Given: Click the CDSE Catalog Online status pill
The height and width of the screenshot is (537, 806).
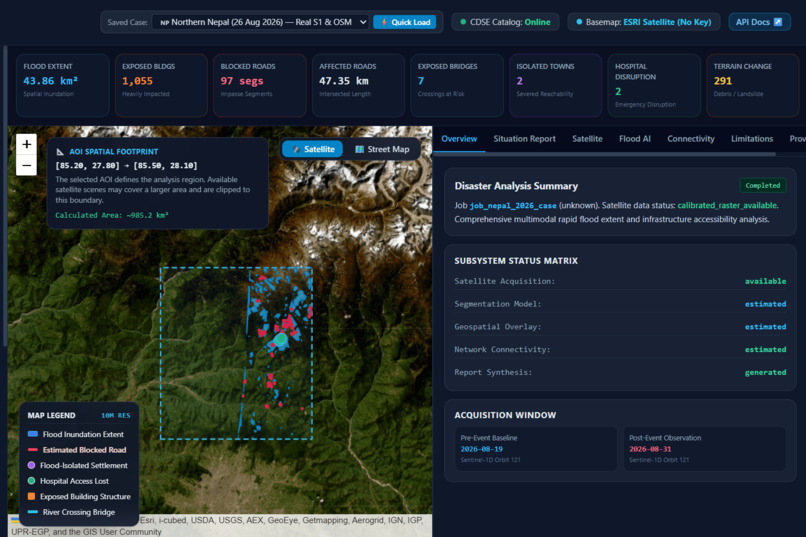Looking at the screenshot, I should [505, 22].
